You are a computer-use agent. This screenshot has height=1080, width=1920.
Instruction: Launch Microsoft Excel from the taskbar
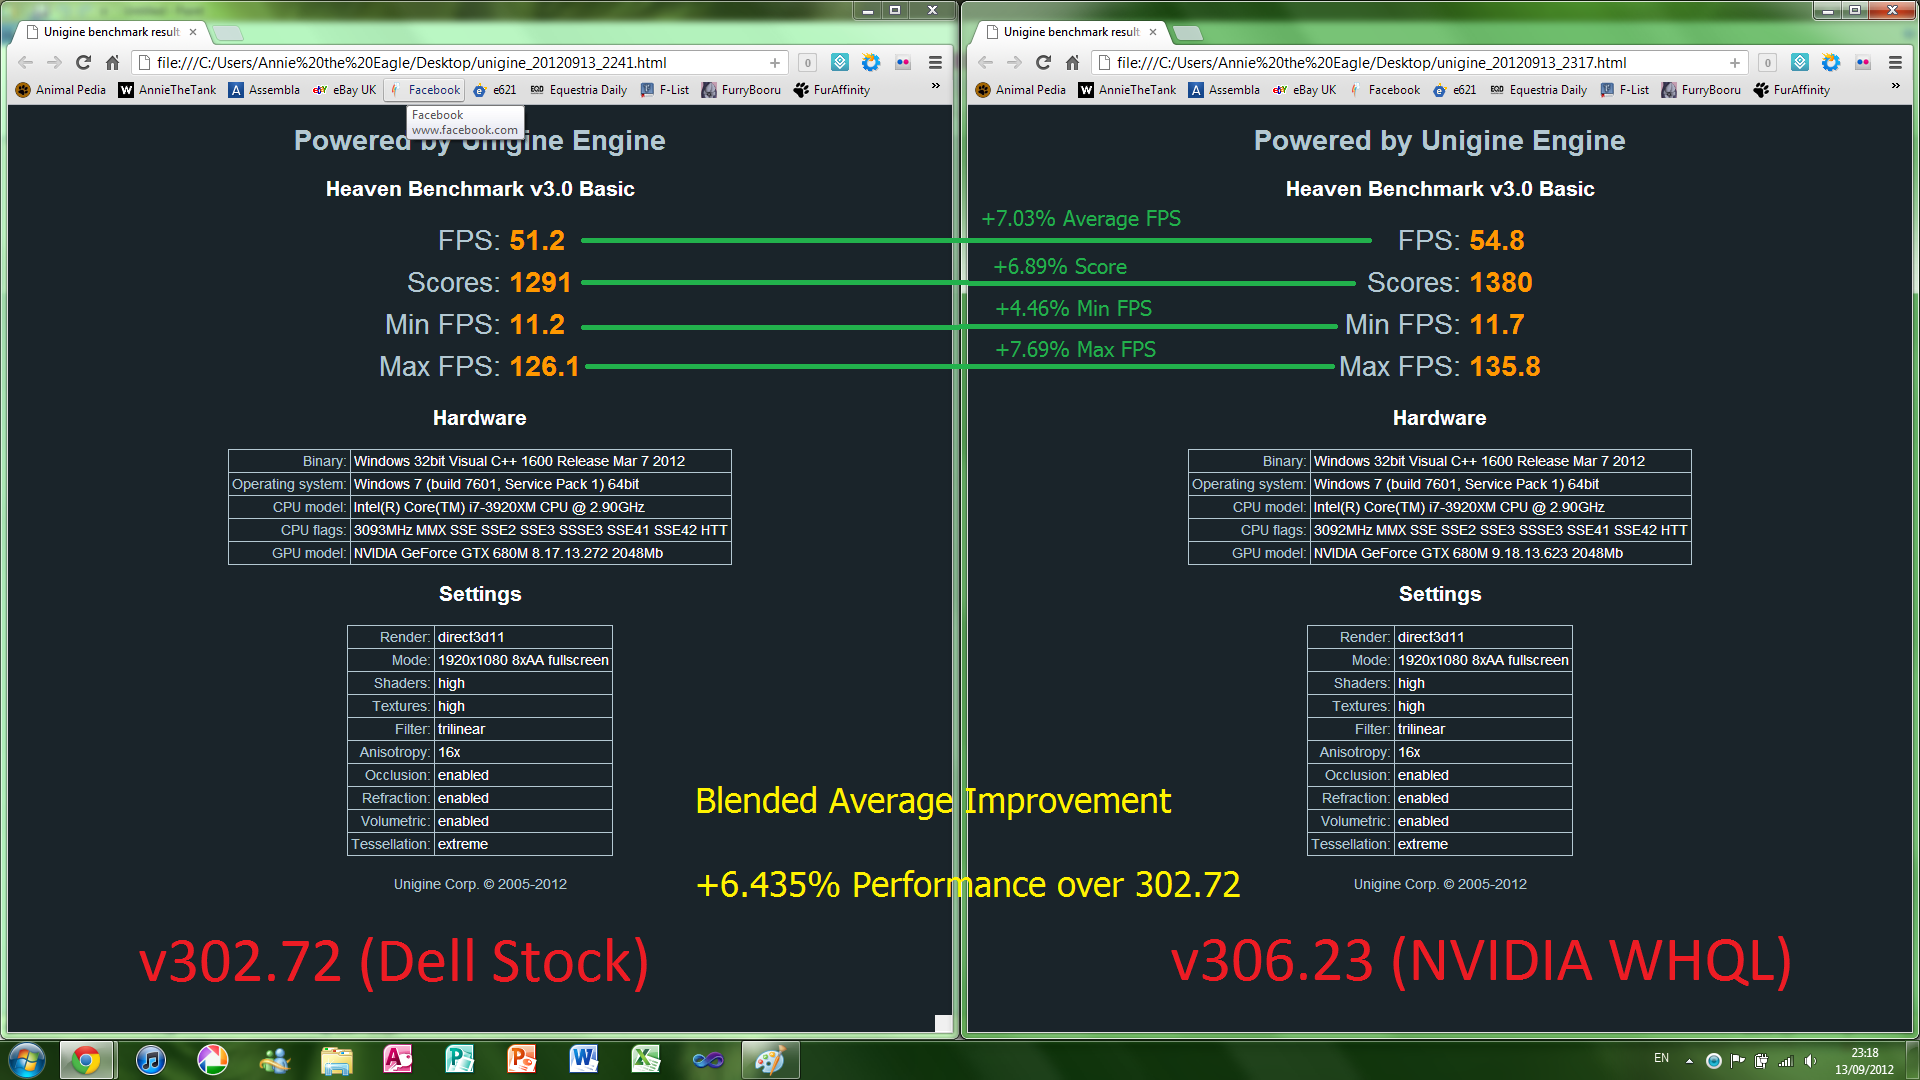pyautogui.click(x=646, y=1060)
